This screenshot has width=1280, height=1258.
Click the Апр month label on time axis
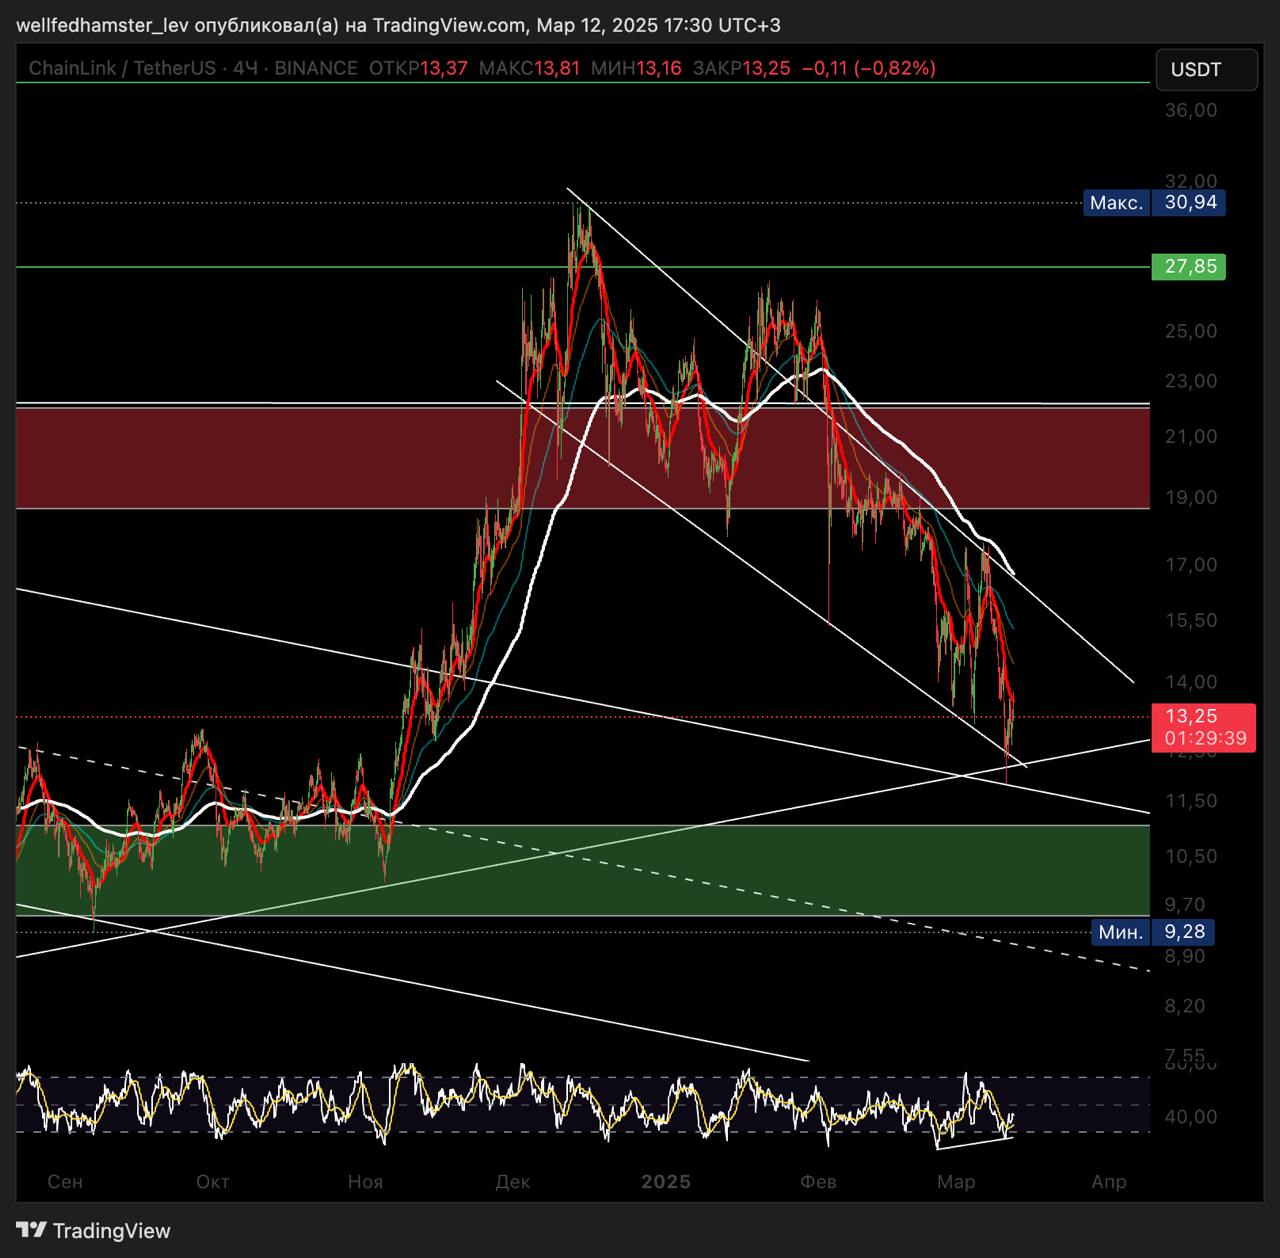coord(1109,1182)
